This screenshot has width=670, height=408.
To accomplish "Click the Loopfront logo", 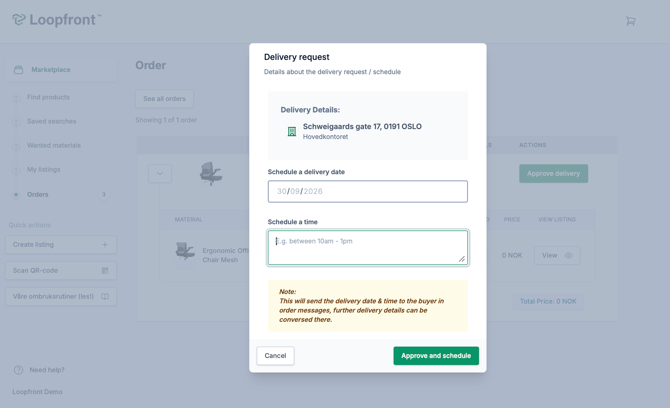I will pyautogui.click(x=56, y=20).
